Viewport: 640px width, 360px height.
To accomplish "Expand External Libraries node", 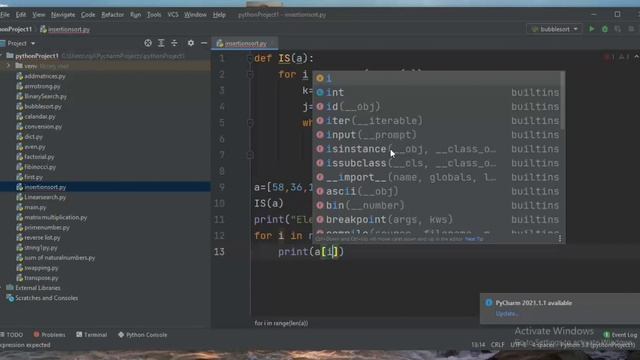I will [x=2, y=288].
